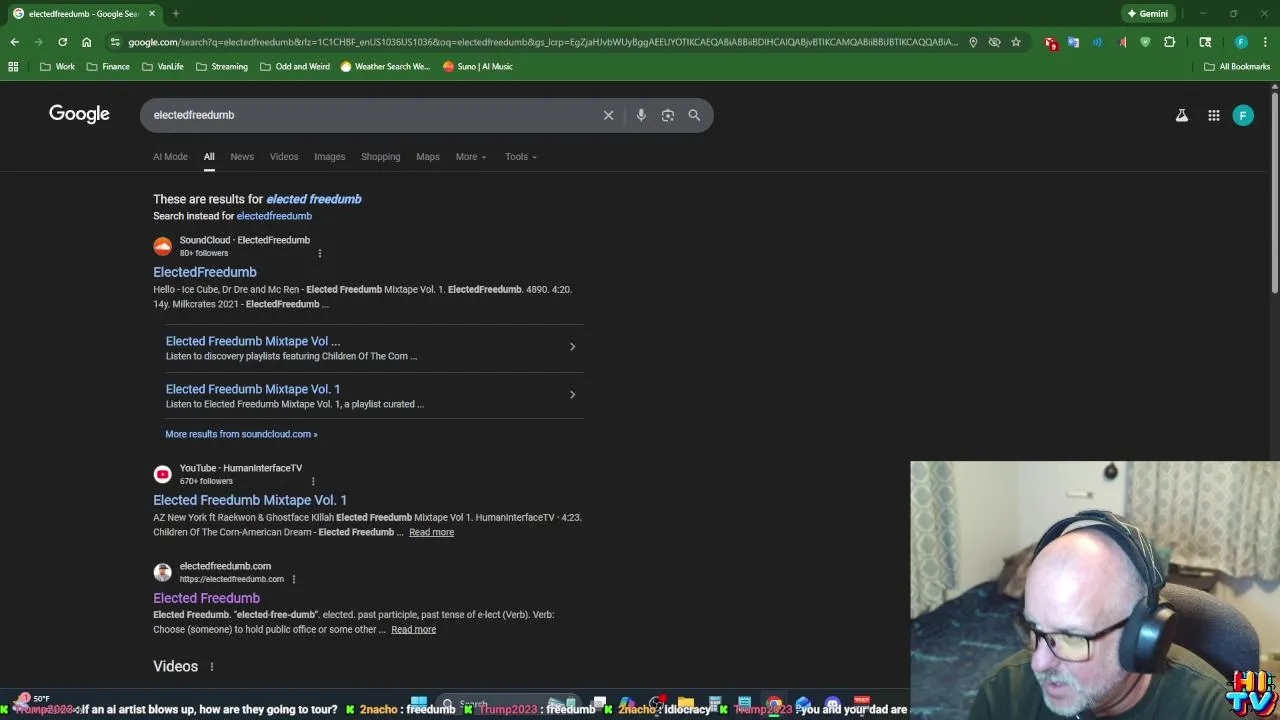Switch to the AI Mode tab

(x=170, y=157)
